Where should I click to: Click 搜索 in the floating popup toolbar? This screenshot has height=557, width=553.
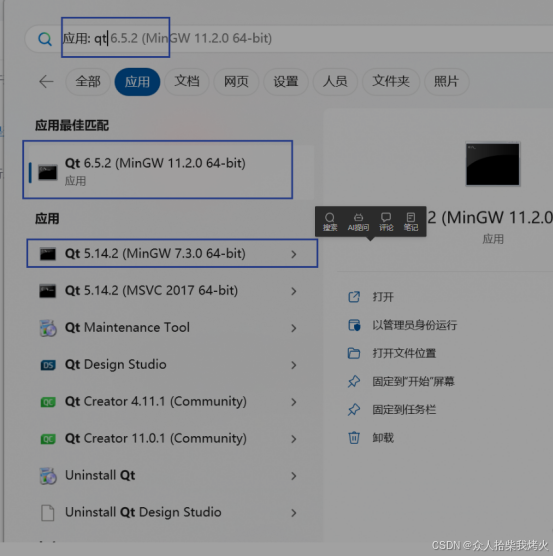point(330,222)
